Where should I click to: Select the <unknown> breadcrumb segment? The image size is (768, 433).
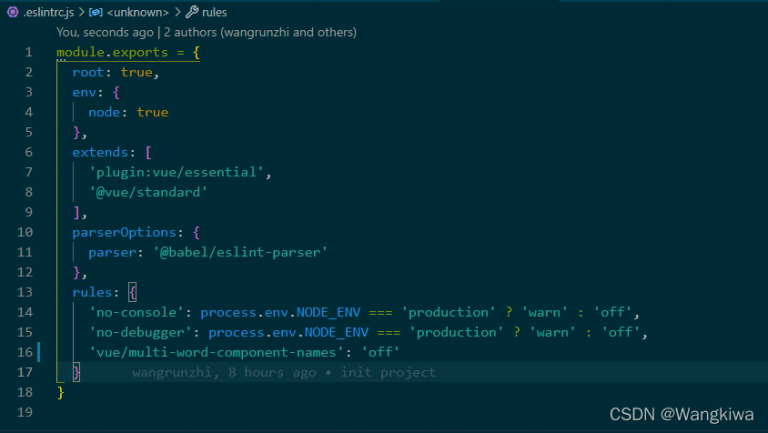tap(135, 13)
